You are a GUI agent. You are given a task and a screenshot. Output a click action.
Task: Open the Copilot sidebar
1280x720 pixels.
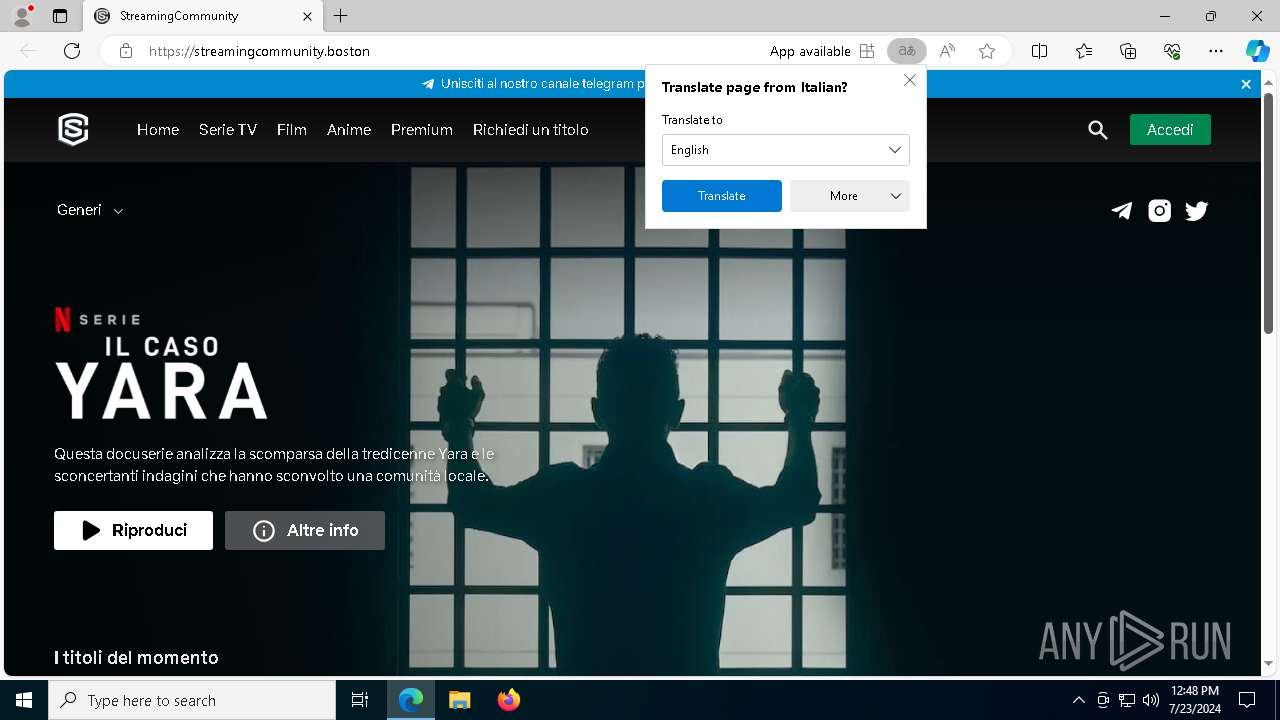1257,51
